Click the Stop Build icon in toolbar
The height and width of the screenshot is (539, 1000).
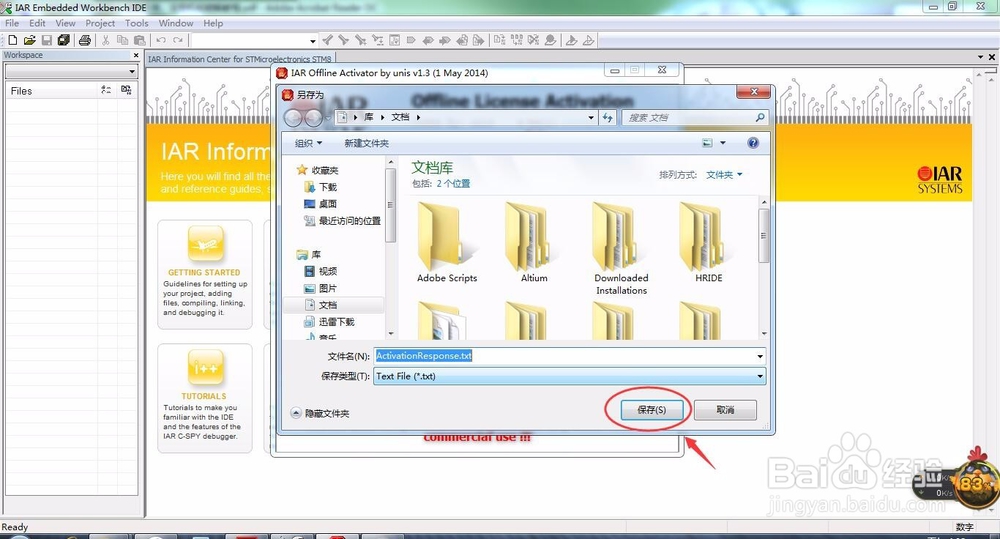533,40
